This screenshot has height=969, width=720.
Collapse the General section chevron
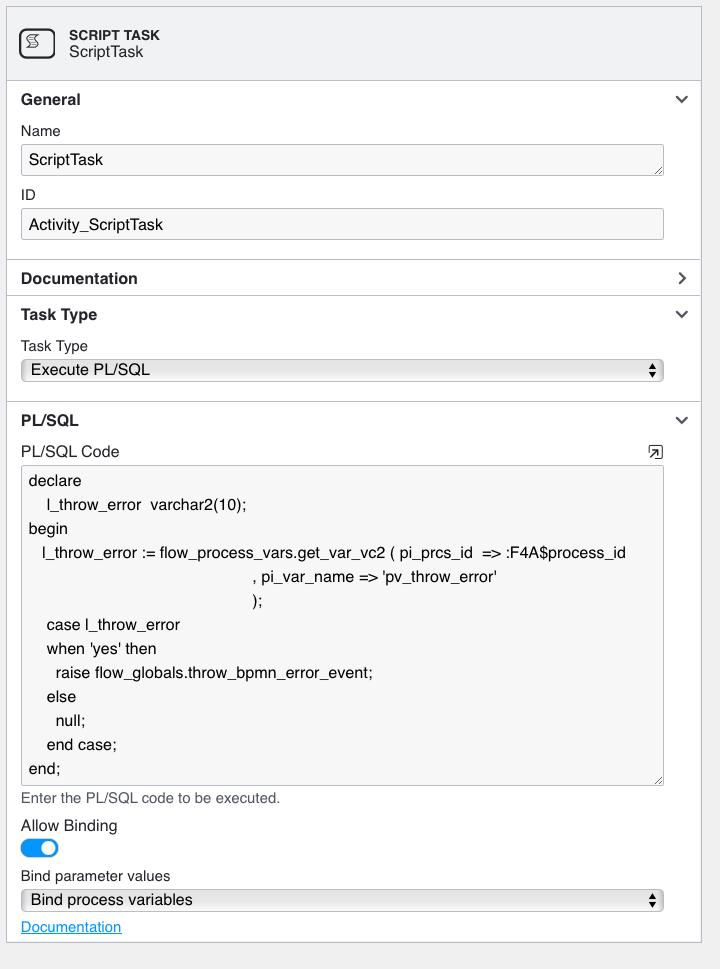pos(682,99)
